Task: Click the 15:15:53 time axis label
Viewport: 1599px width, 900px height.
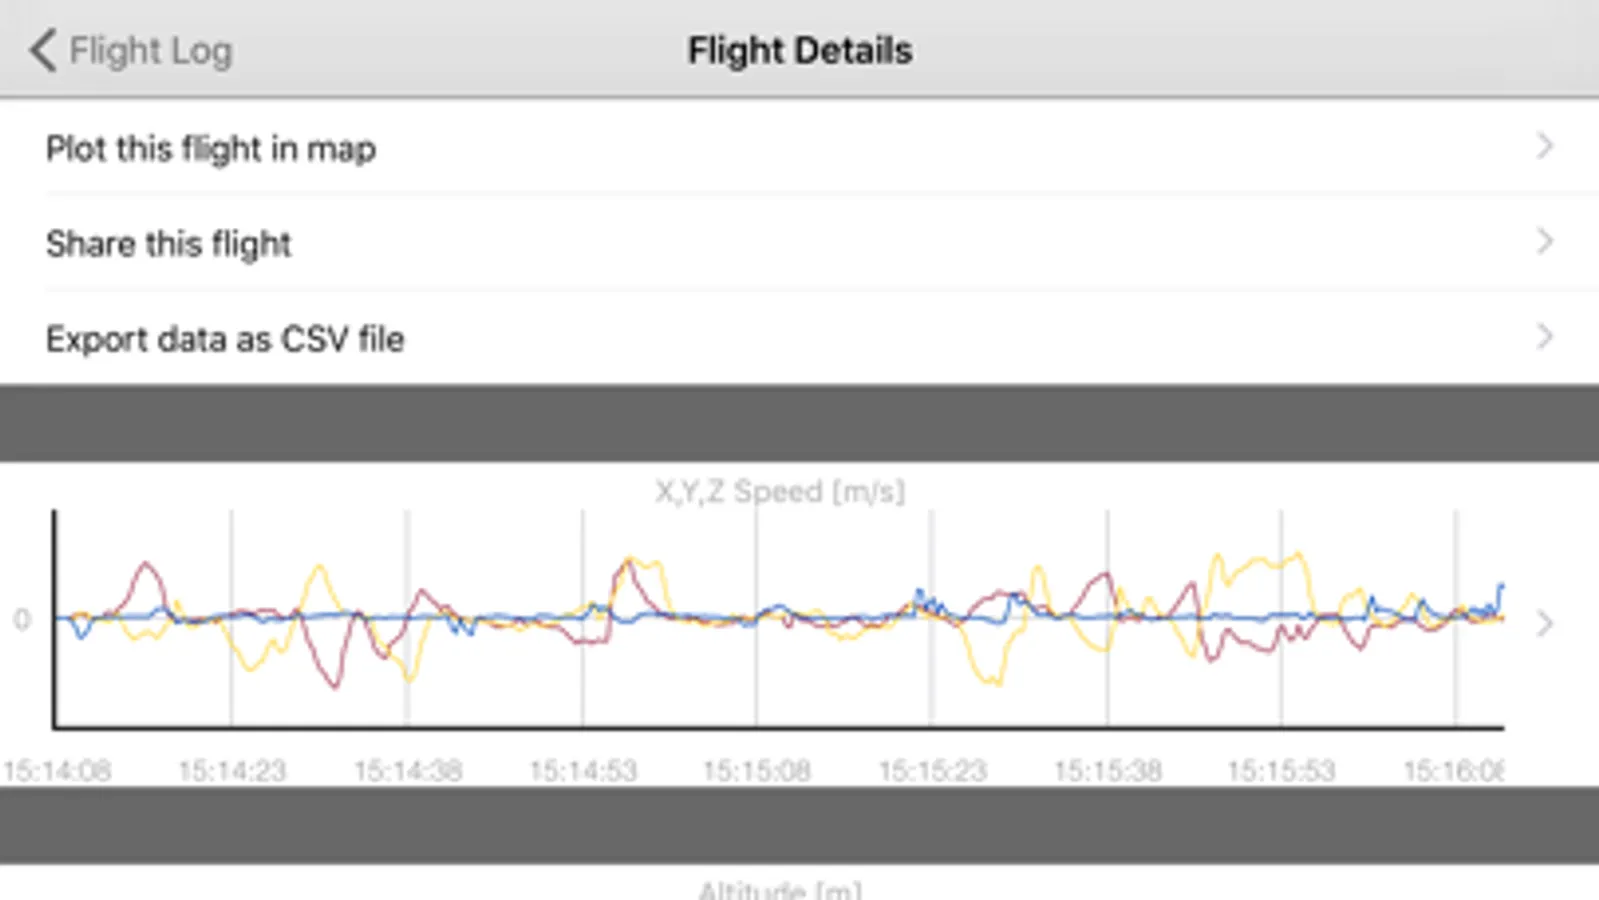Action: click(1281, 771)
